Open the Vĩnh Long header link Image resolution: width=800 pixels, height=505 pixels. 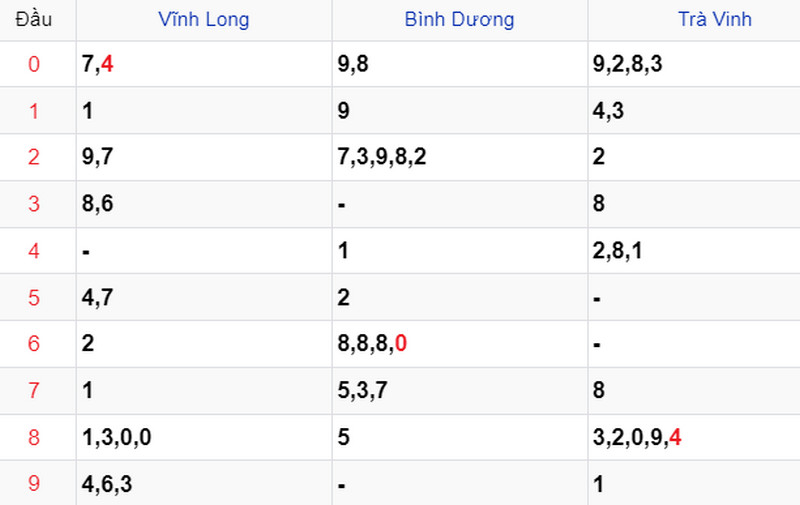click(x=204, y=19)
